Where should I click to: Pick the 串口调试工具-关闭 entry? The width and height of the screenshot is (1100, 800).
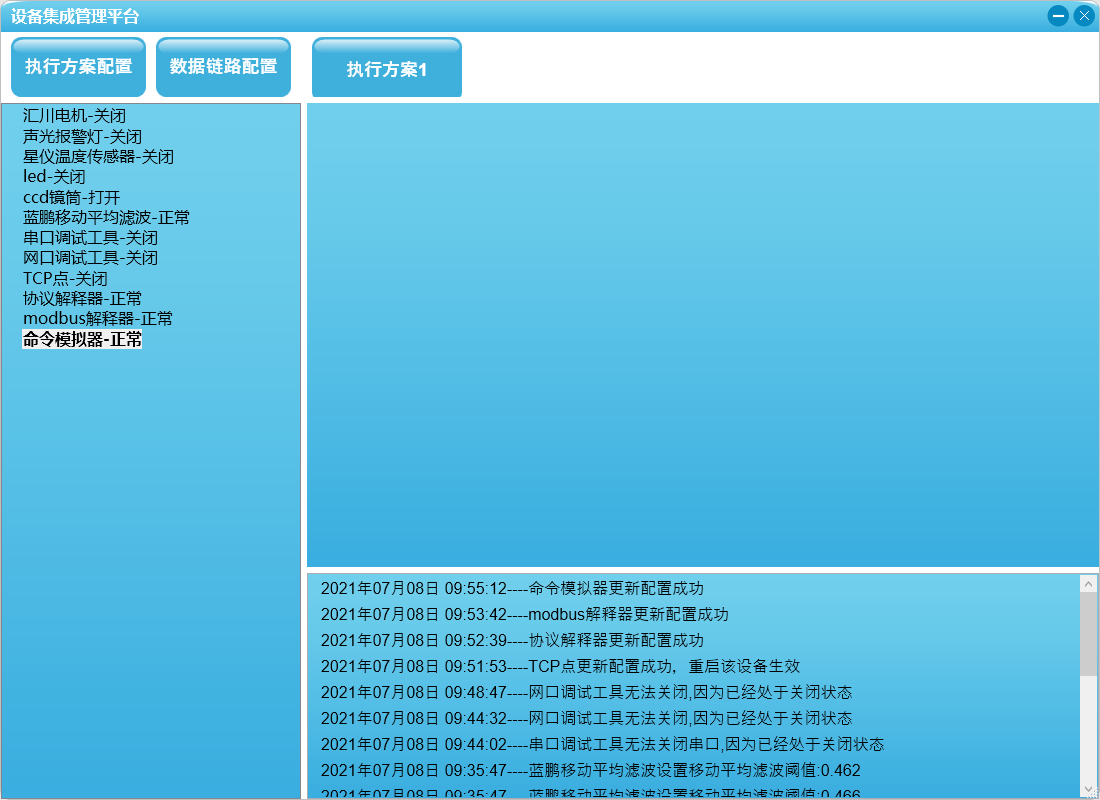(90, 238)
